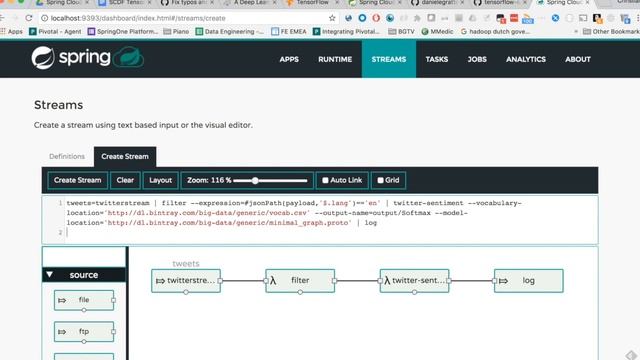Switch to the Fix typos browser tab
This screenshot has width=640, height=360.
(x=188, y=3)
